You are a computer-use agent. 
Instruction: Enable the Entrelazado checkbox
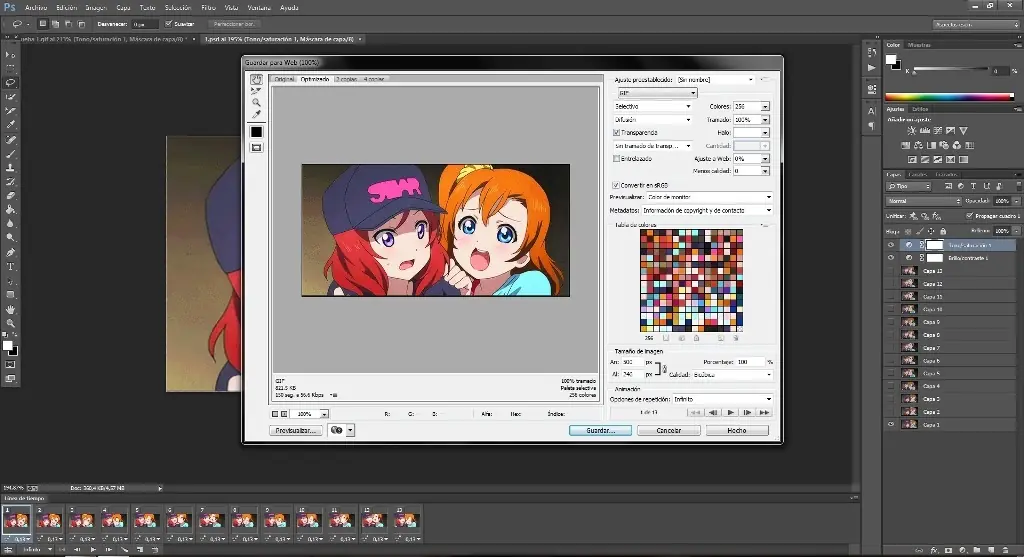tap(616, 158)
